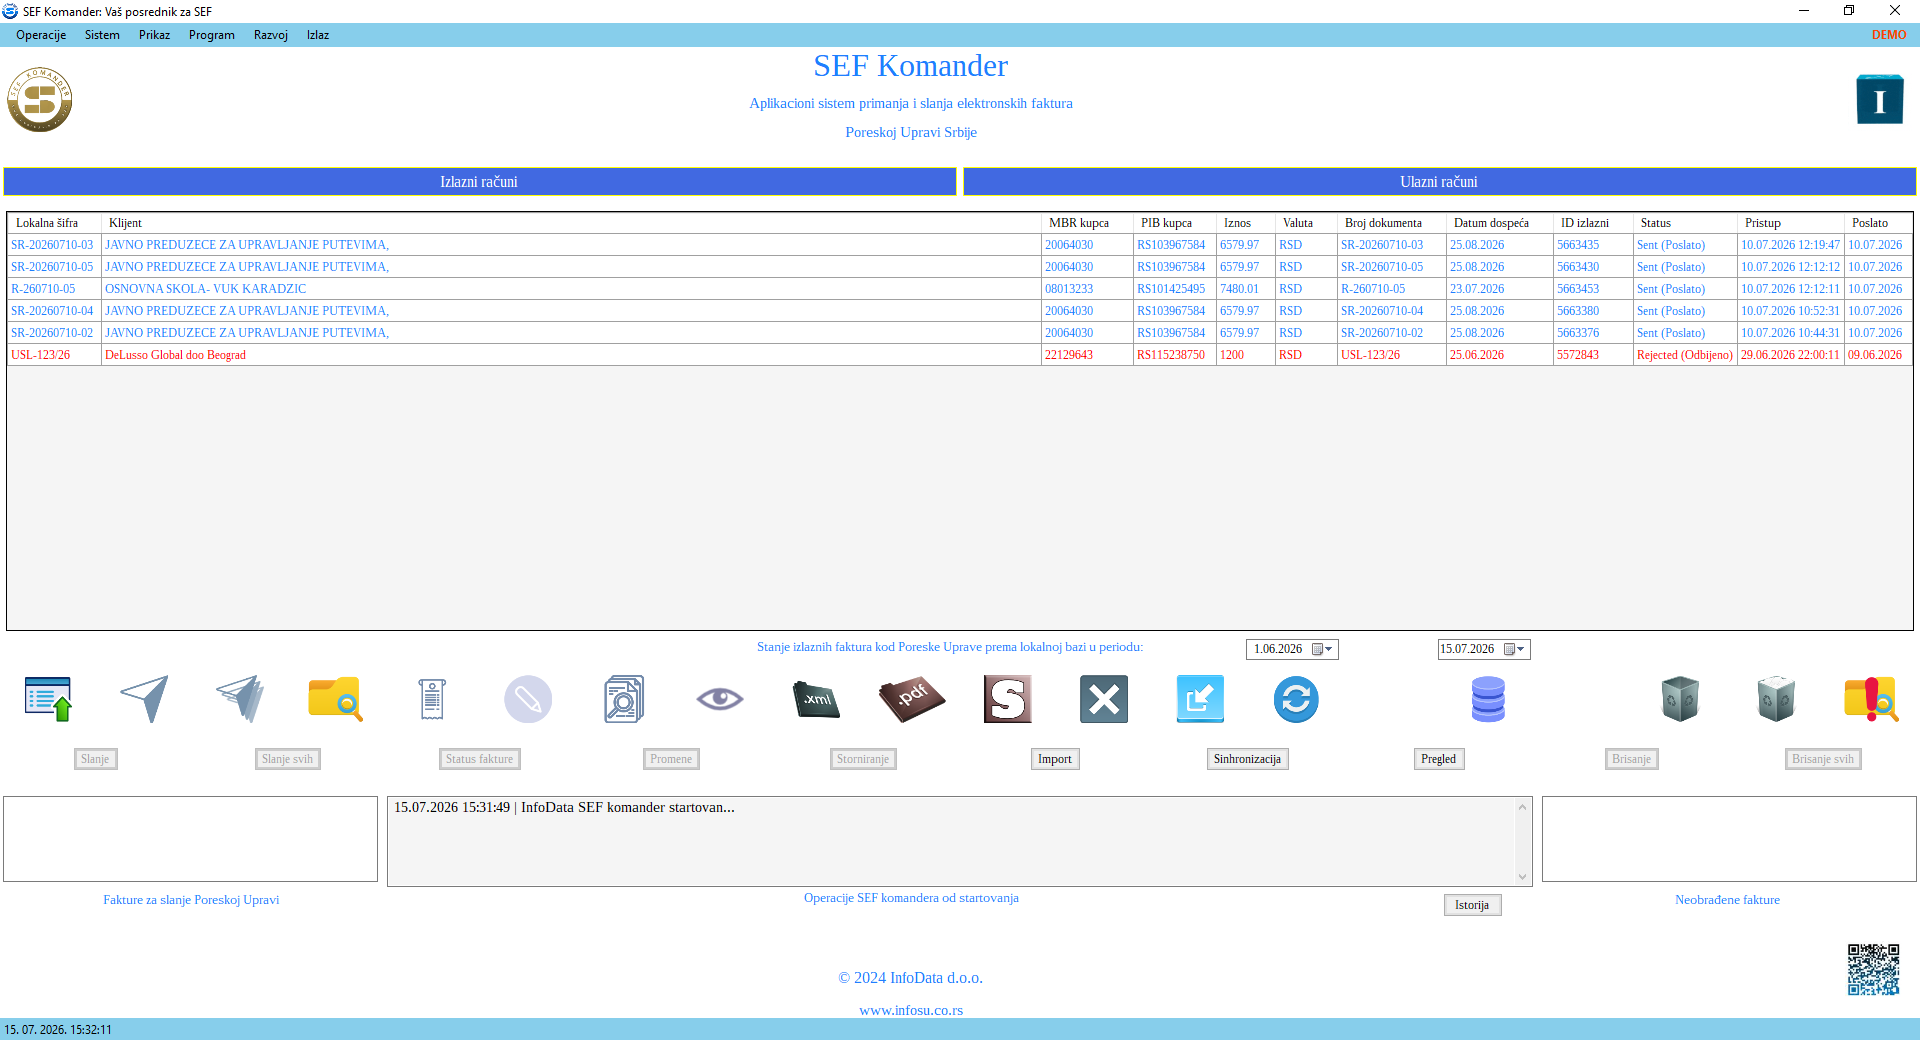Viewport: 1920px width, 1040px height.
Task: Click the folder with exclamation mark icon
Action: click(1872, 699)
